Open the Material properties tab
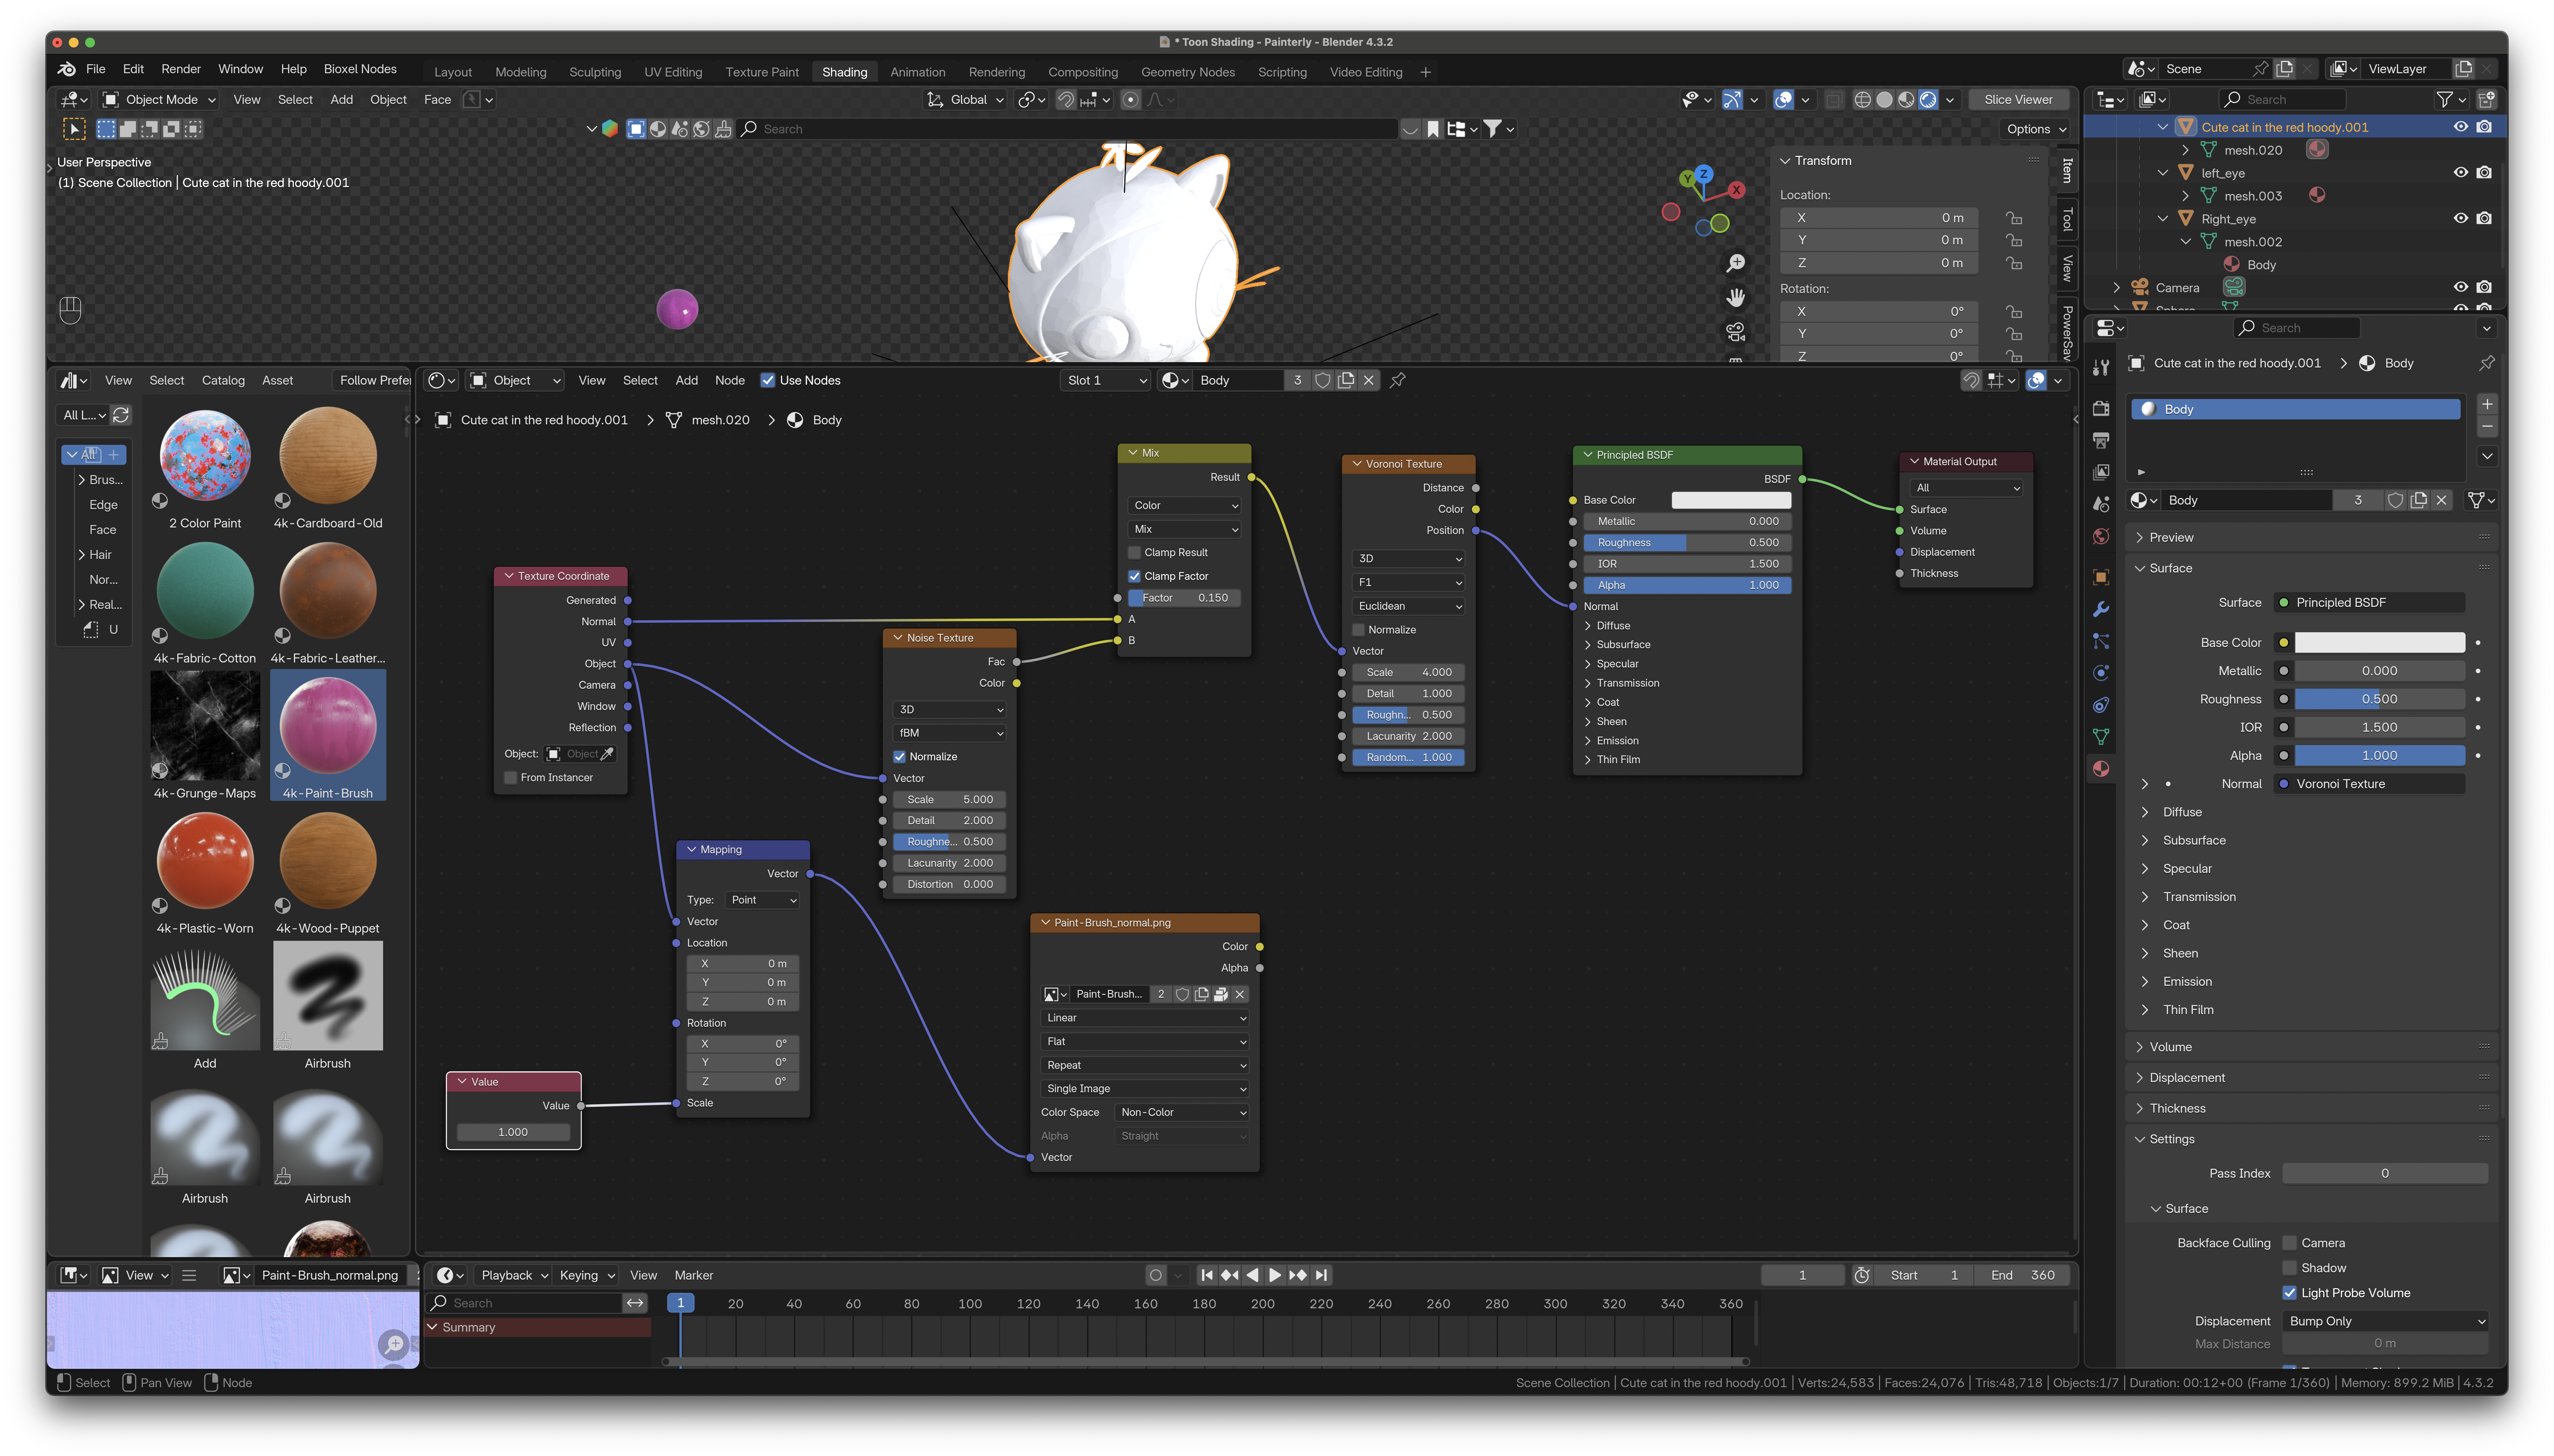This screenshot has width=2554, height=1456. [x=2101, y=769]
